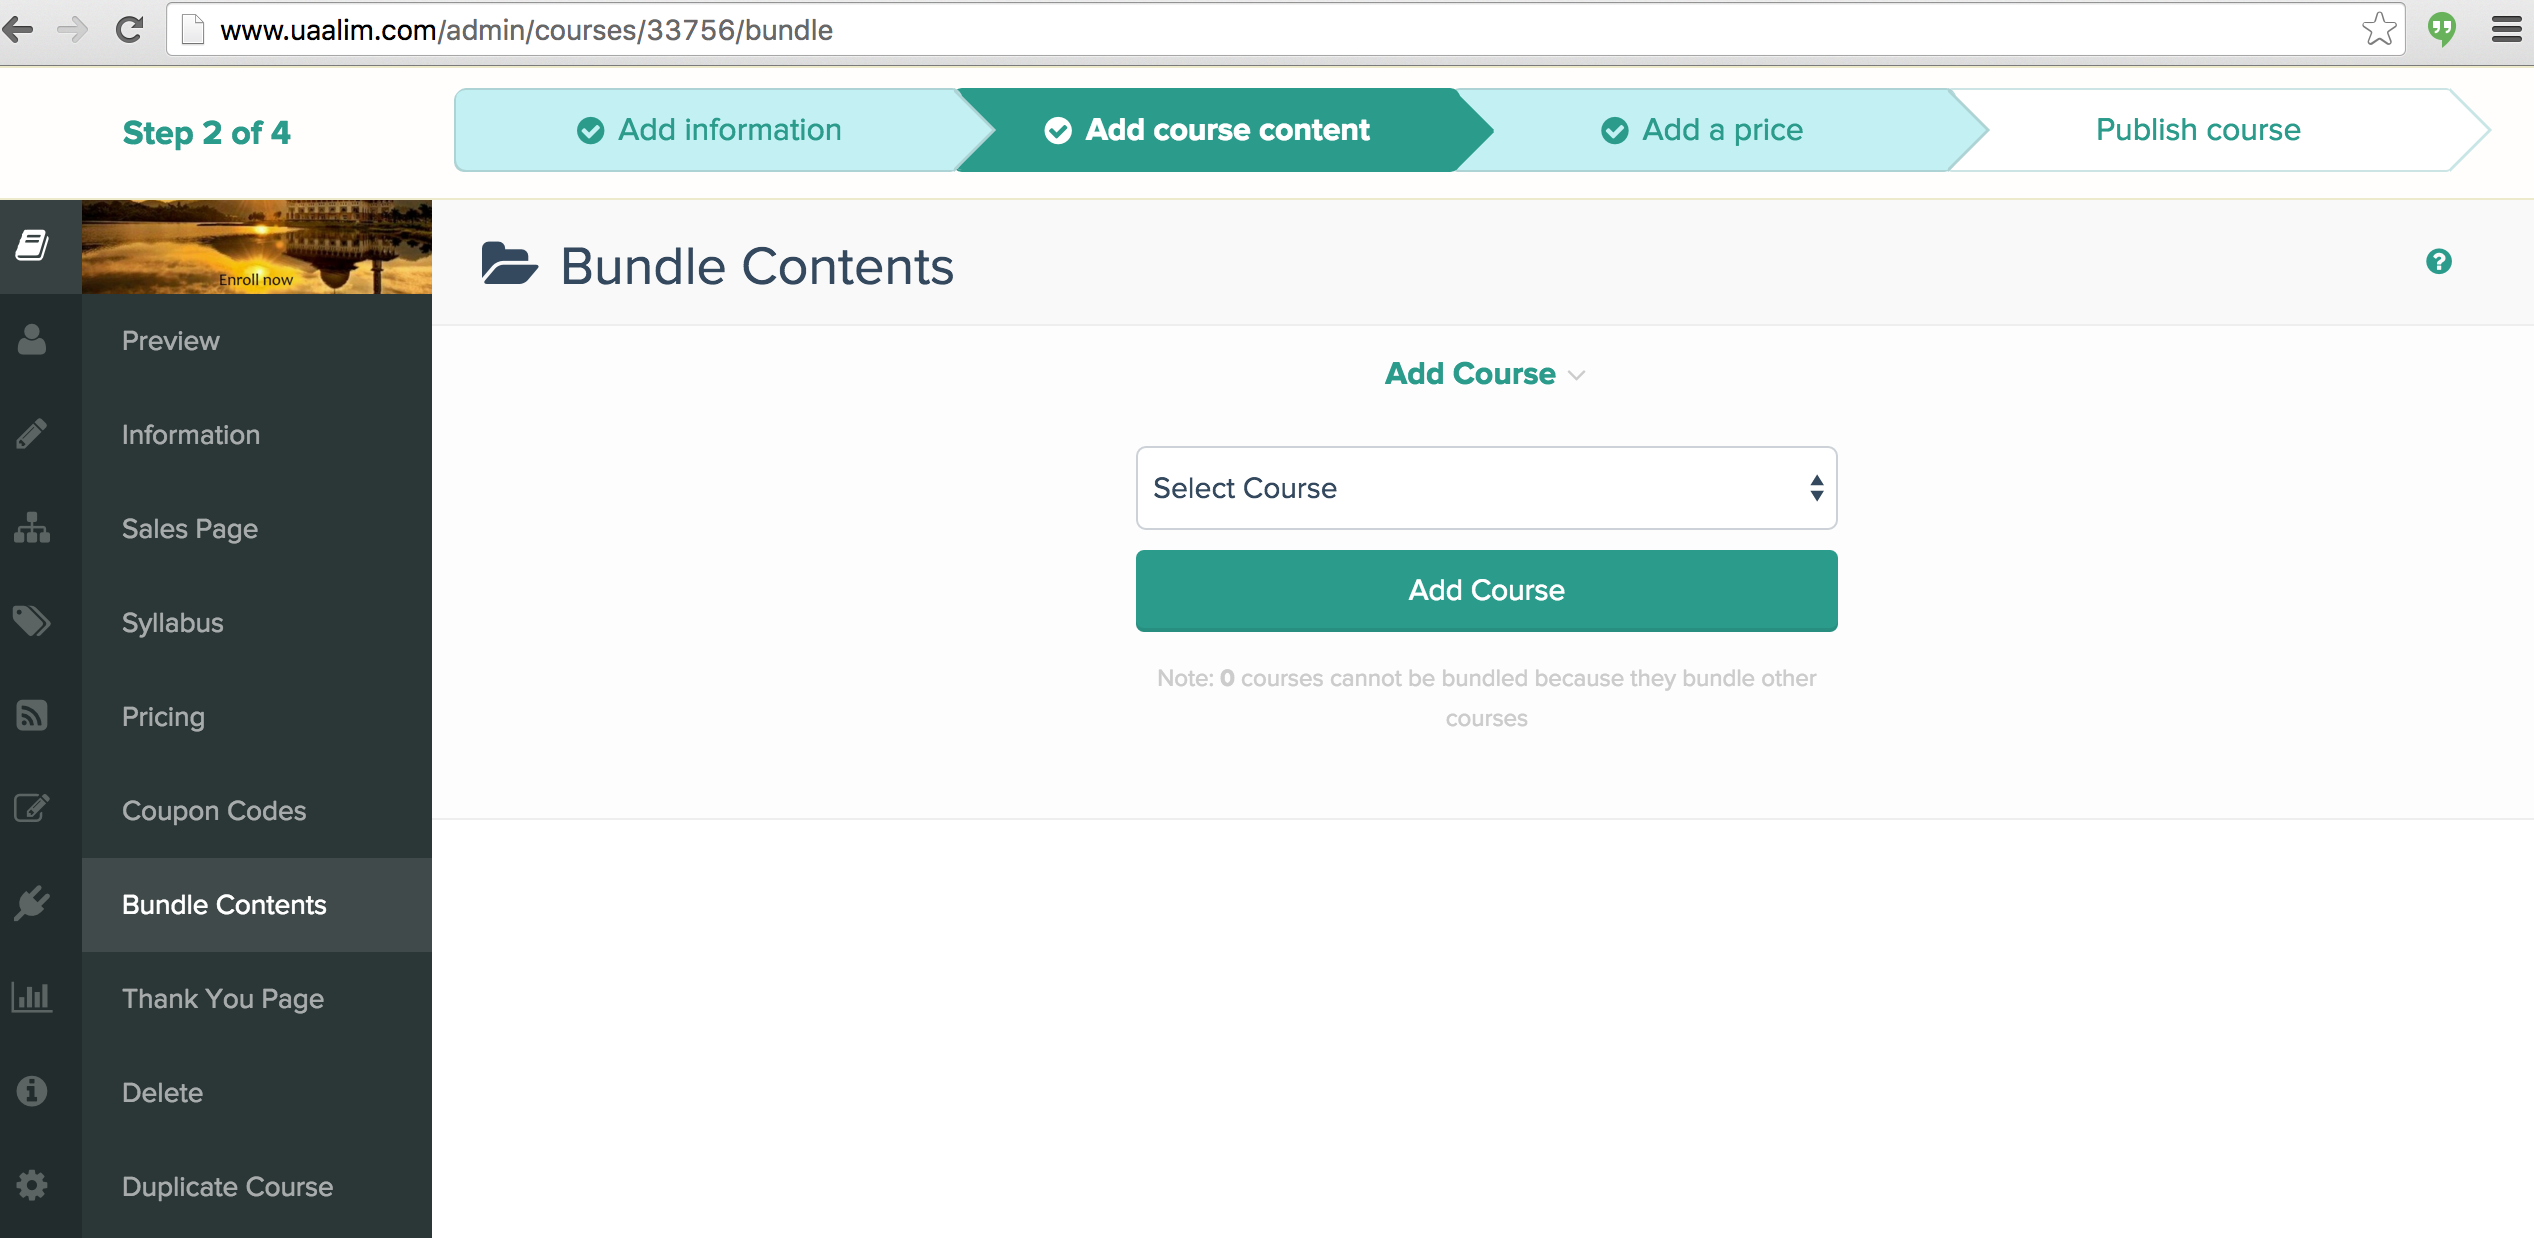2534x1238 pixels.
Task: Bookmark the page with the star icon
Action: point(2379,30)
